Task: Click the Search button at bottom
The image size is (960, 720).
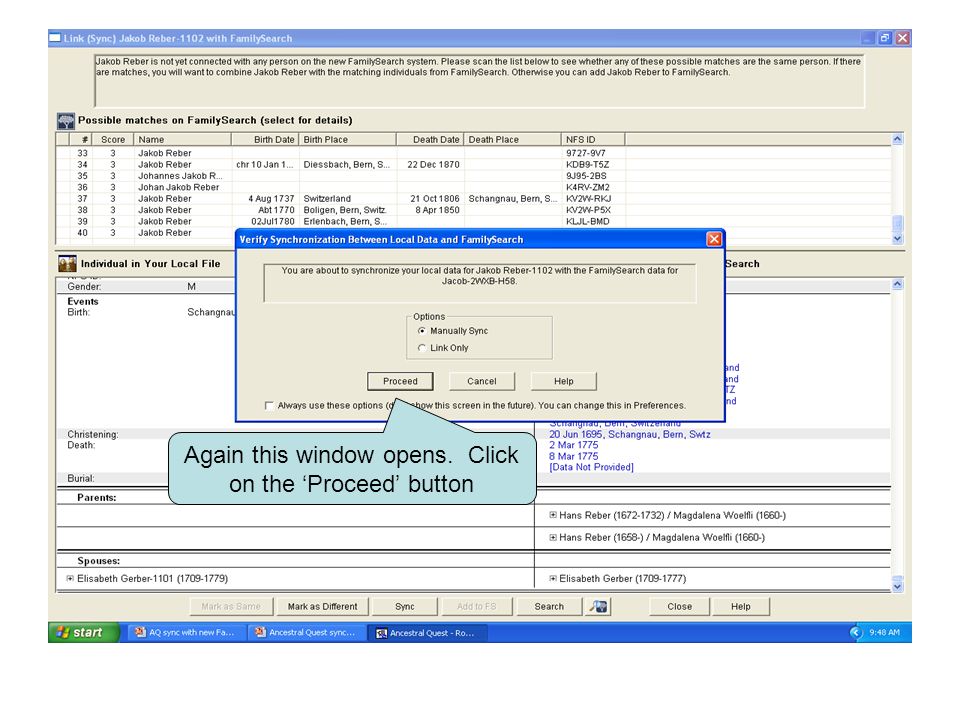Action: point(549,607)
